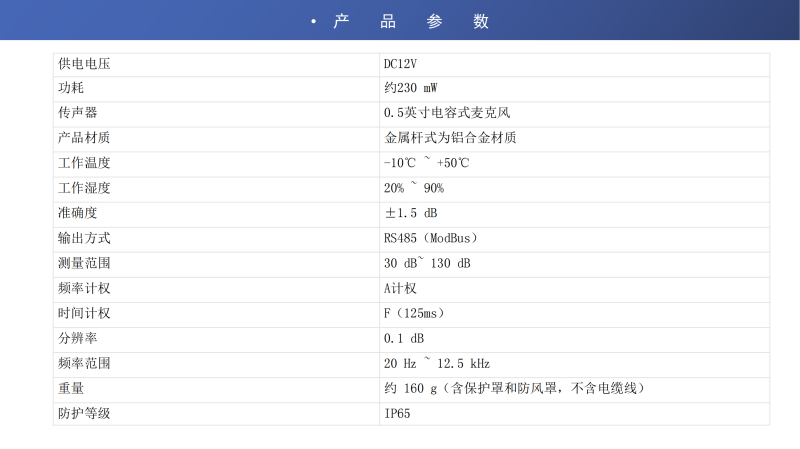The width and height of the screenshot is (800, 449).
Task: Select the 约230 mW power value
Action: [411, 88]
